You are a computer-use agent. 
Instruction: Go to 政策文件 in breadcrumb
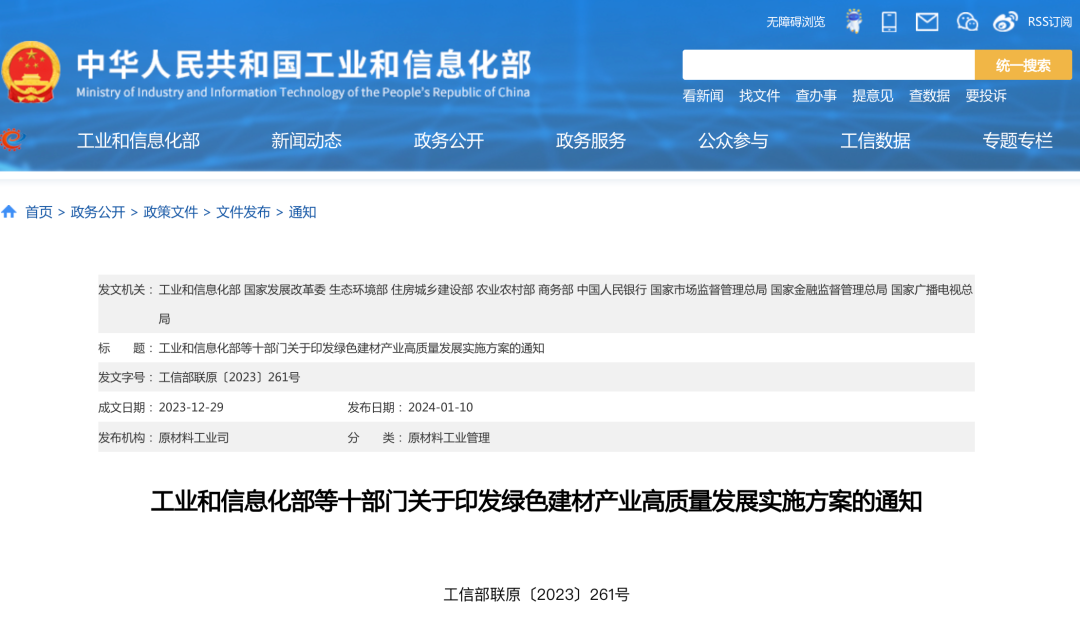[171, 212]
